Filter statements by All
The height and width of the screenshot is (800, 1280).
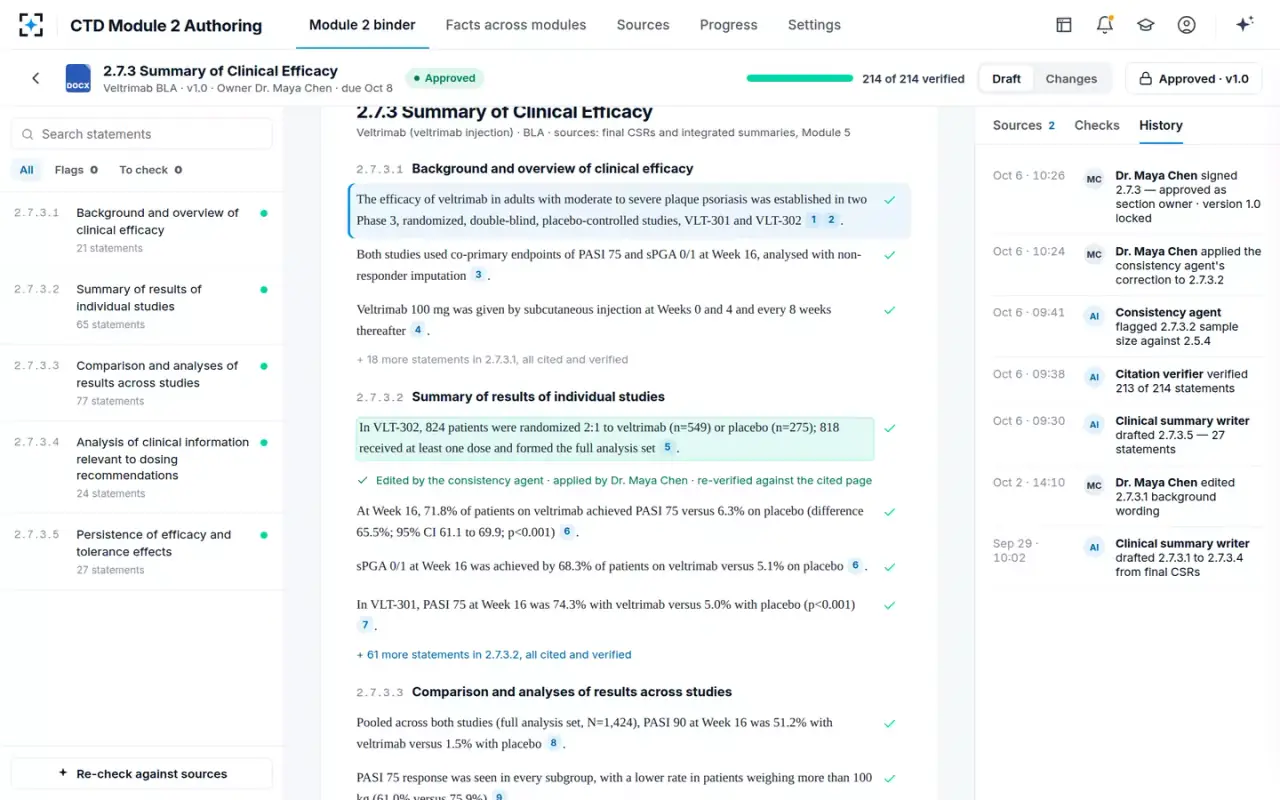tap(26, 170)
